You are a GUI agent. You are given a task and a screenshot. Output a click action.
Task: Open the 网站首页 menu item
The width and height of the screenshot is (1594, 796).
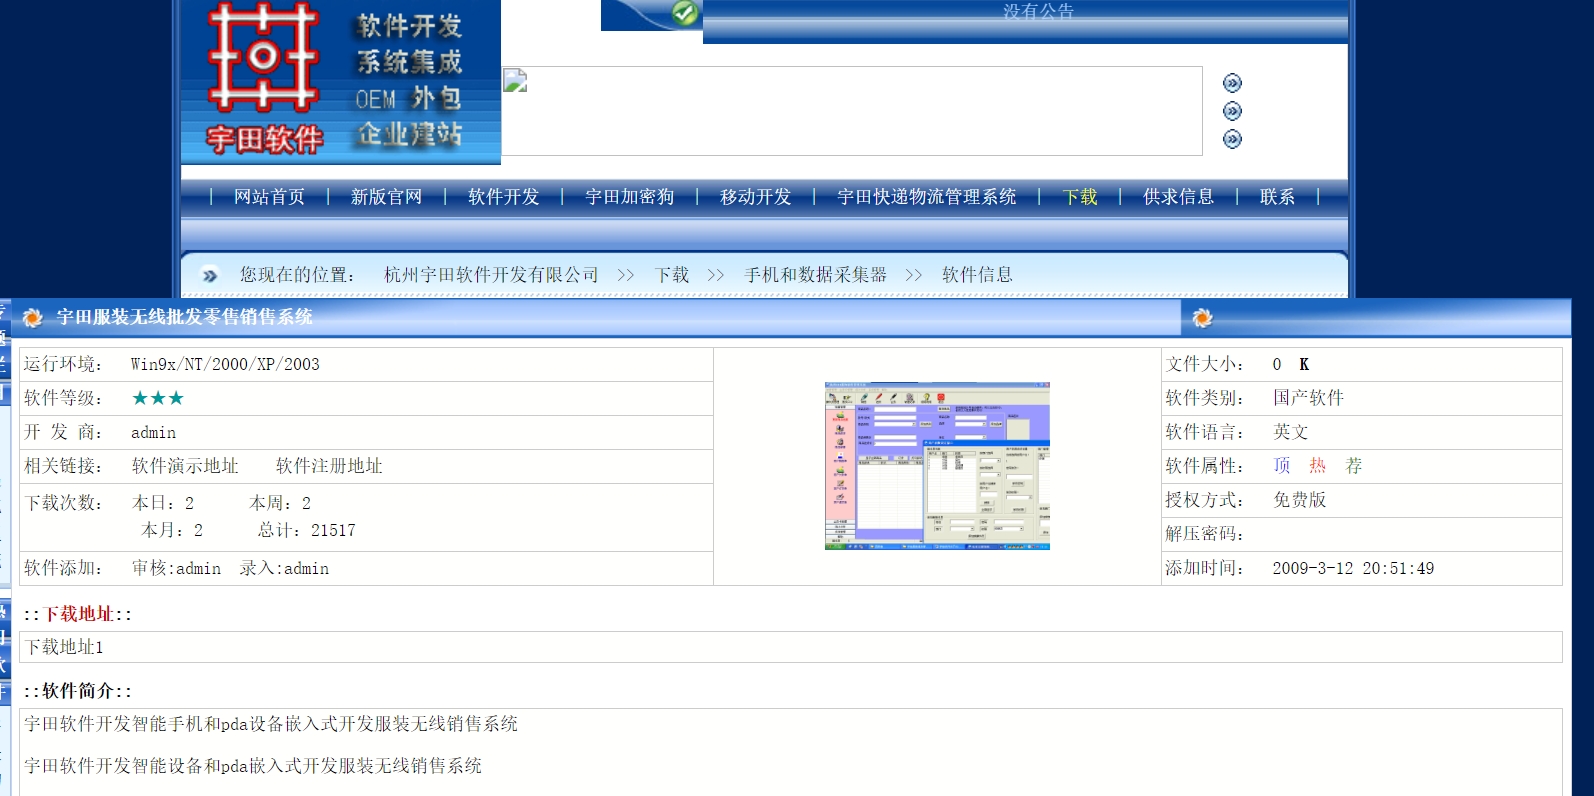(269, 197)
